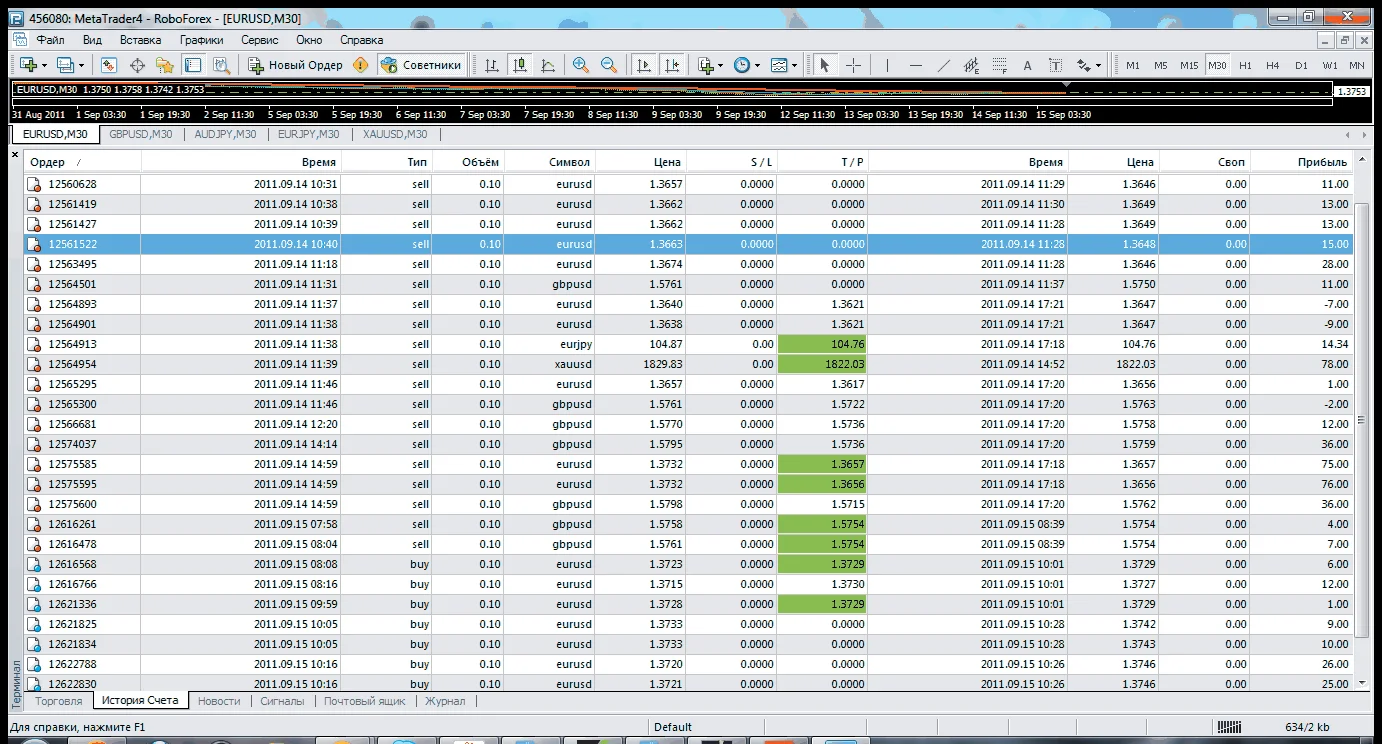Open the Market Watch window icon
The image size is (1382, 744).
pos(109,65)
